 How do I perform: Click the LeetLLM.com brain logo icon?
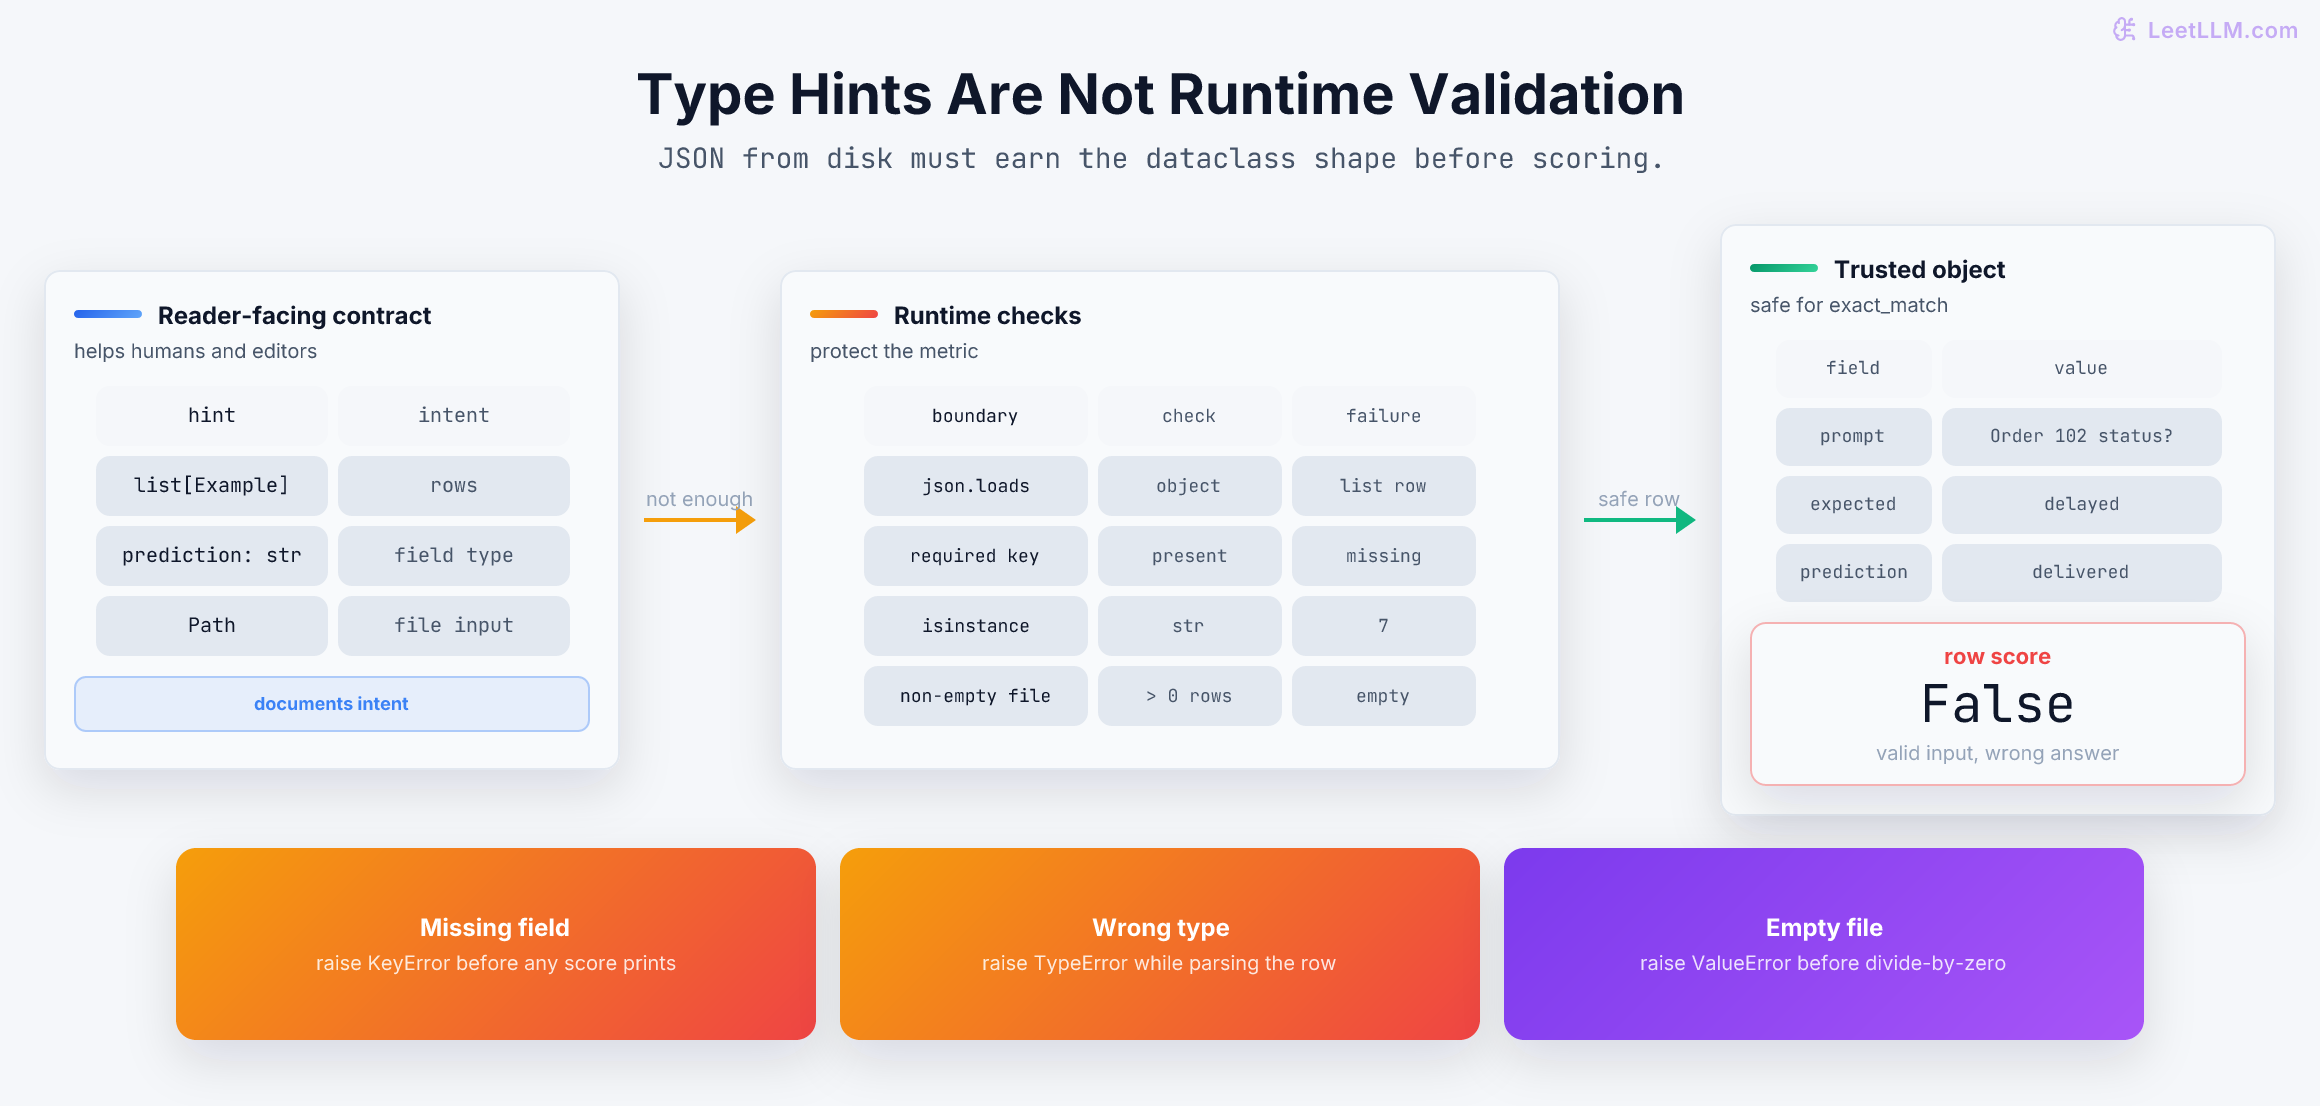[x=2124, y=30]
